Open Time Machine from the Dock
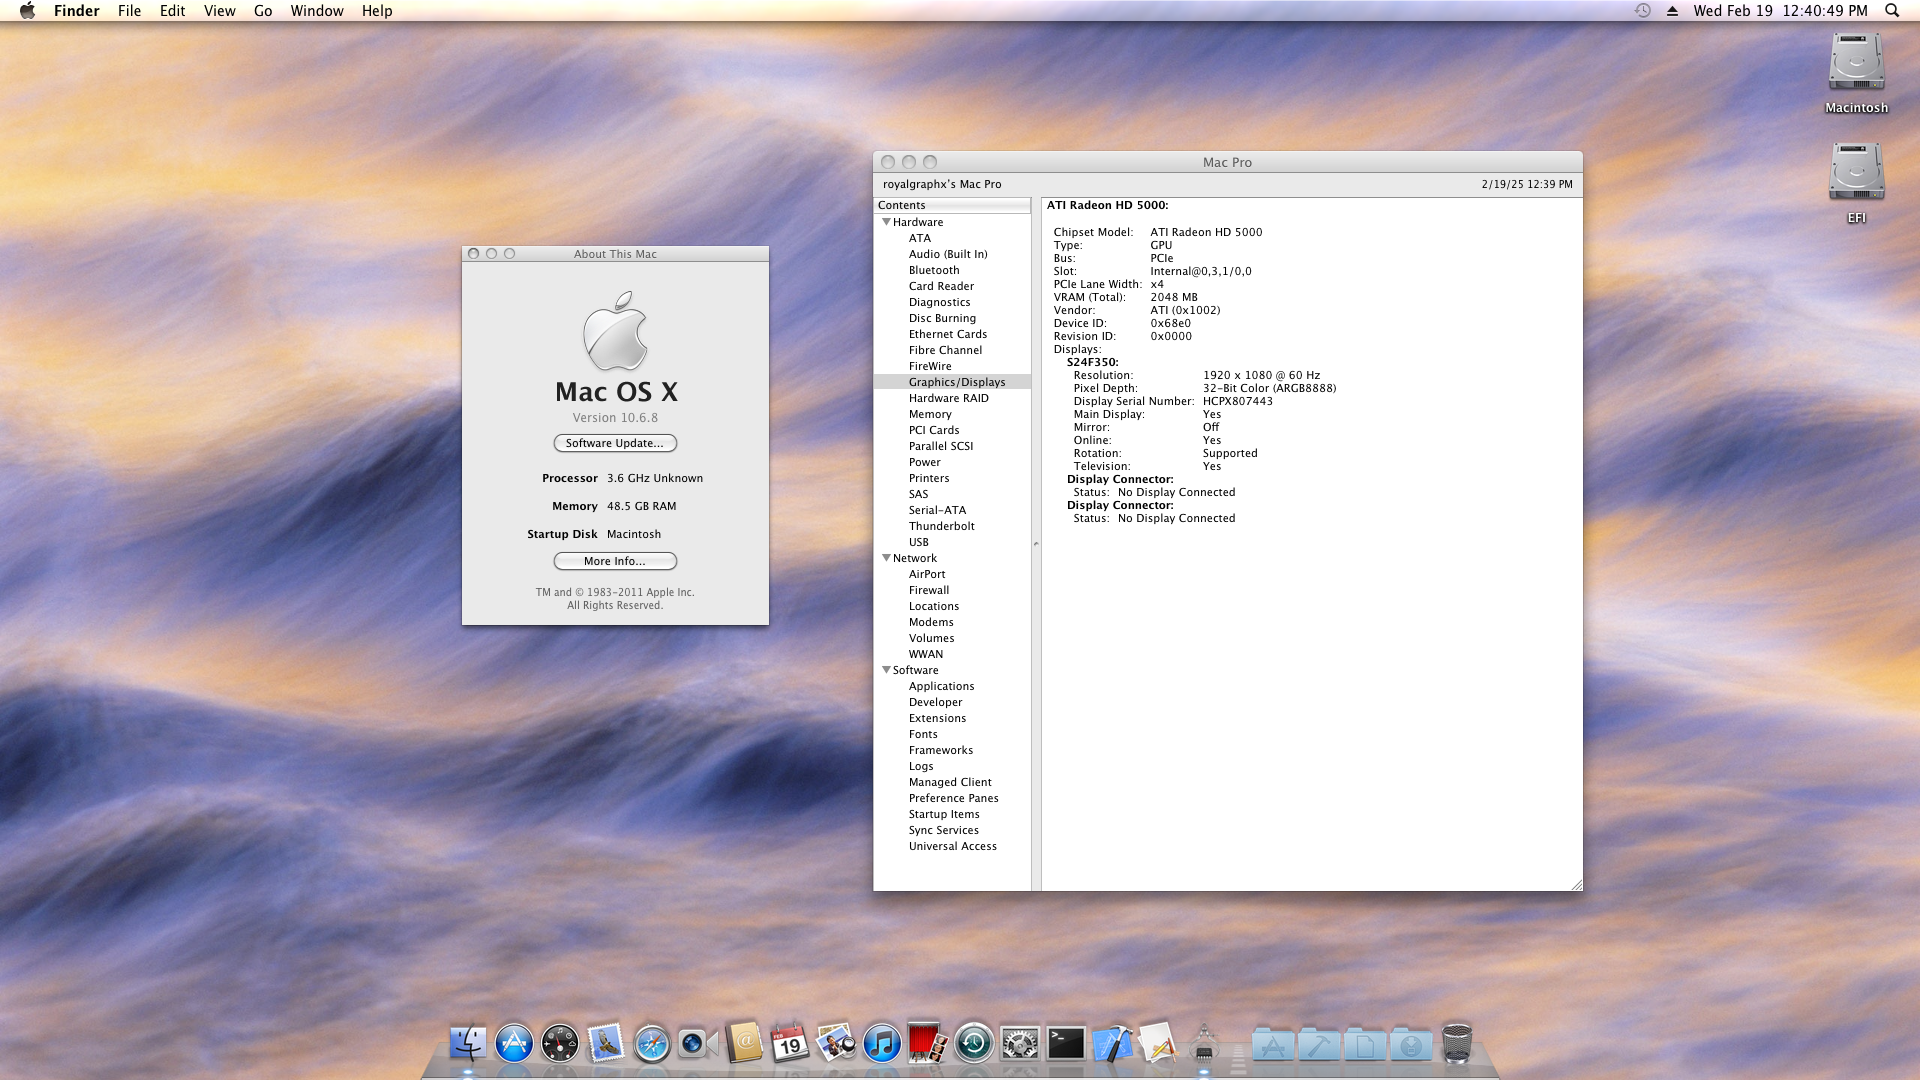The image size is (1920, 1080). 974,1044
